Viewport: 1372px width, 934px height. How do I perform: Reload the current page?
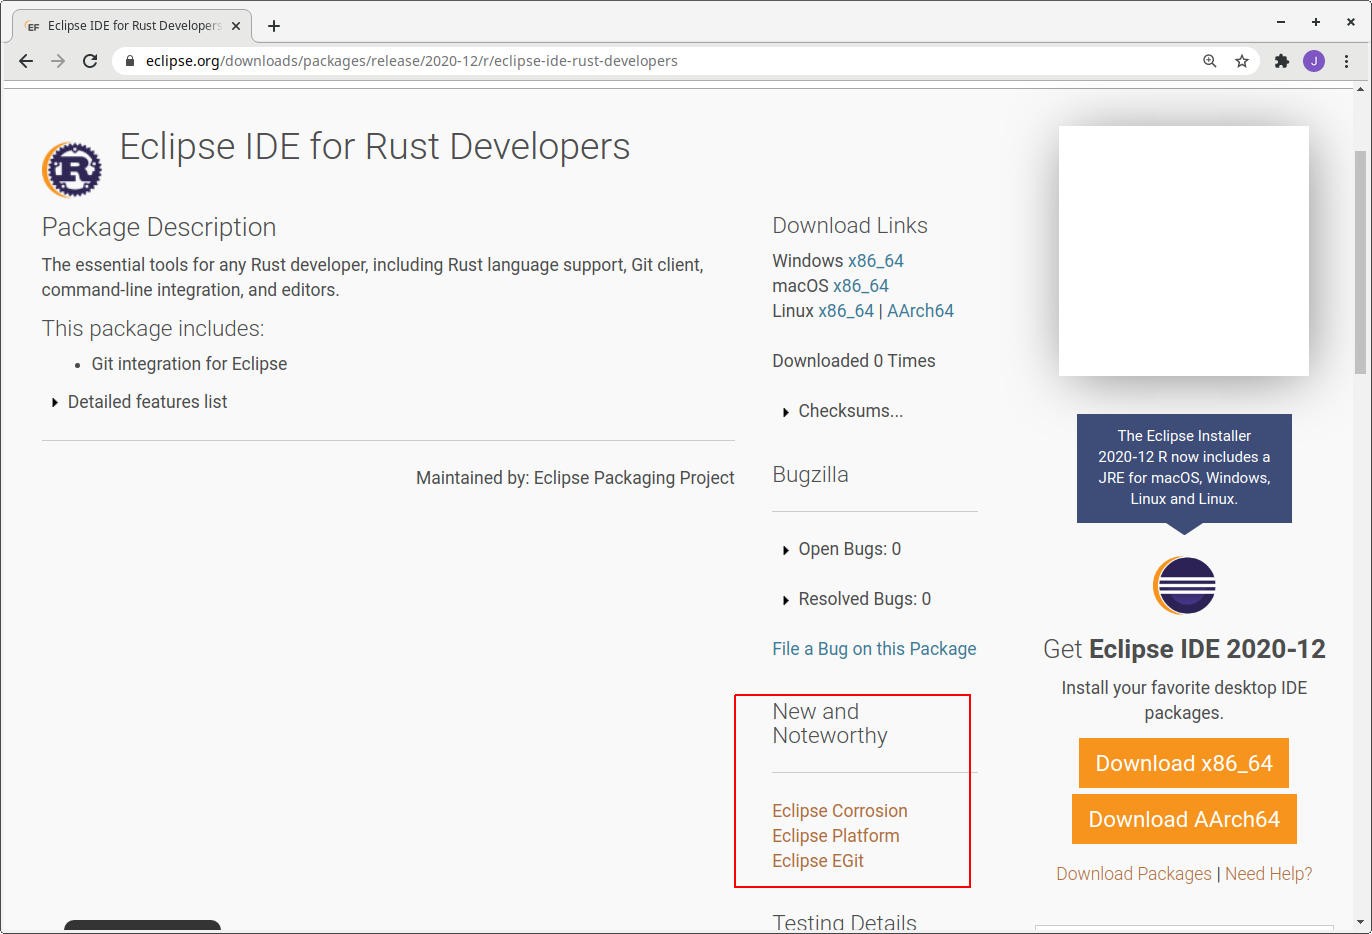[90, 61]
